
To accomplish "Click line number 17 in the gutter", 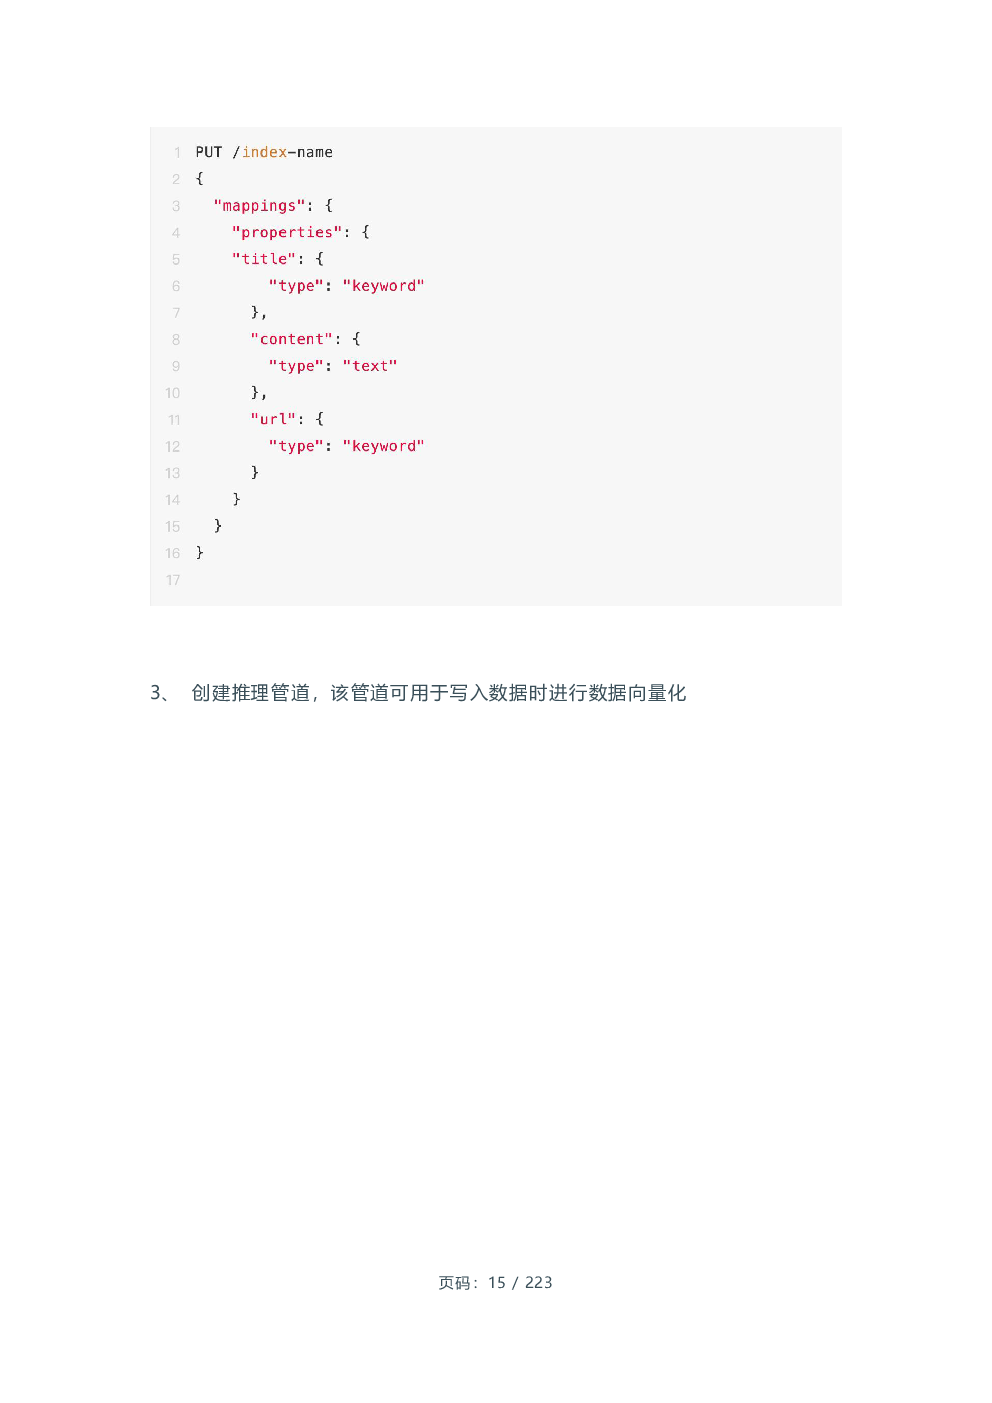I will (x=173, y=580).
